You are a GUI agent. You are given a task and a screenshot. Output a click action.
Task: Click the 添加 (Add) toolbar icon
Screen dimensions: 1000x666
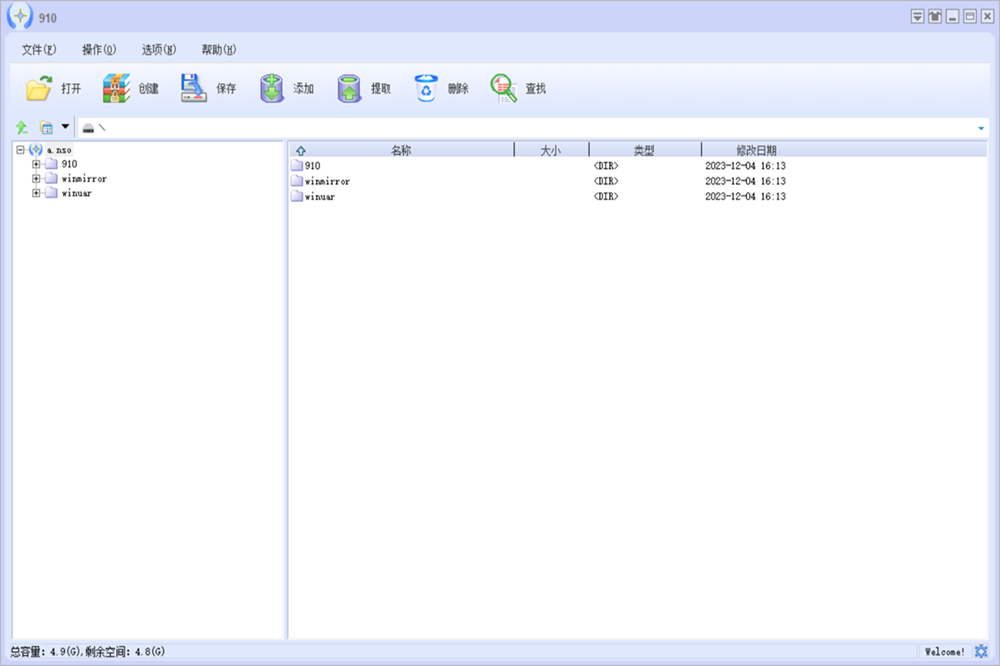coord(272,89)
